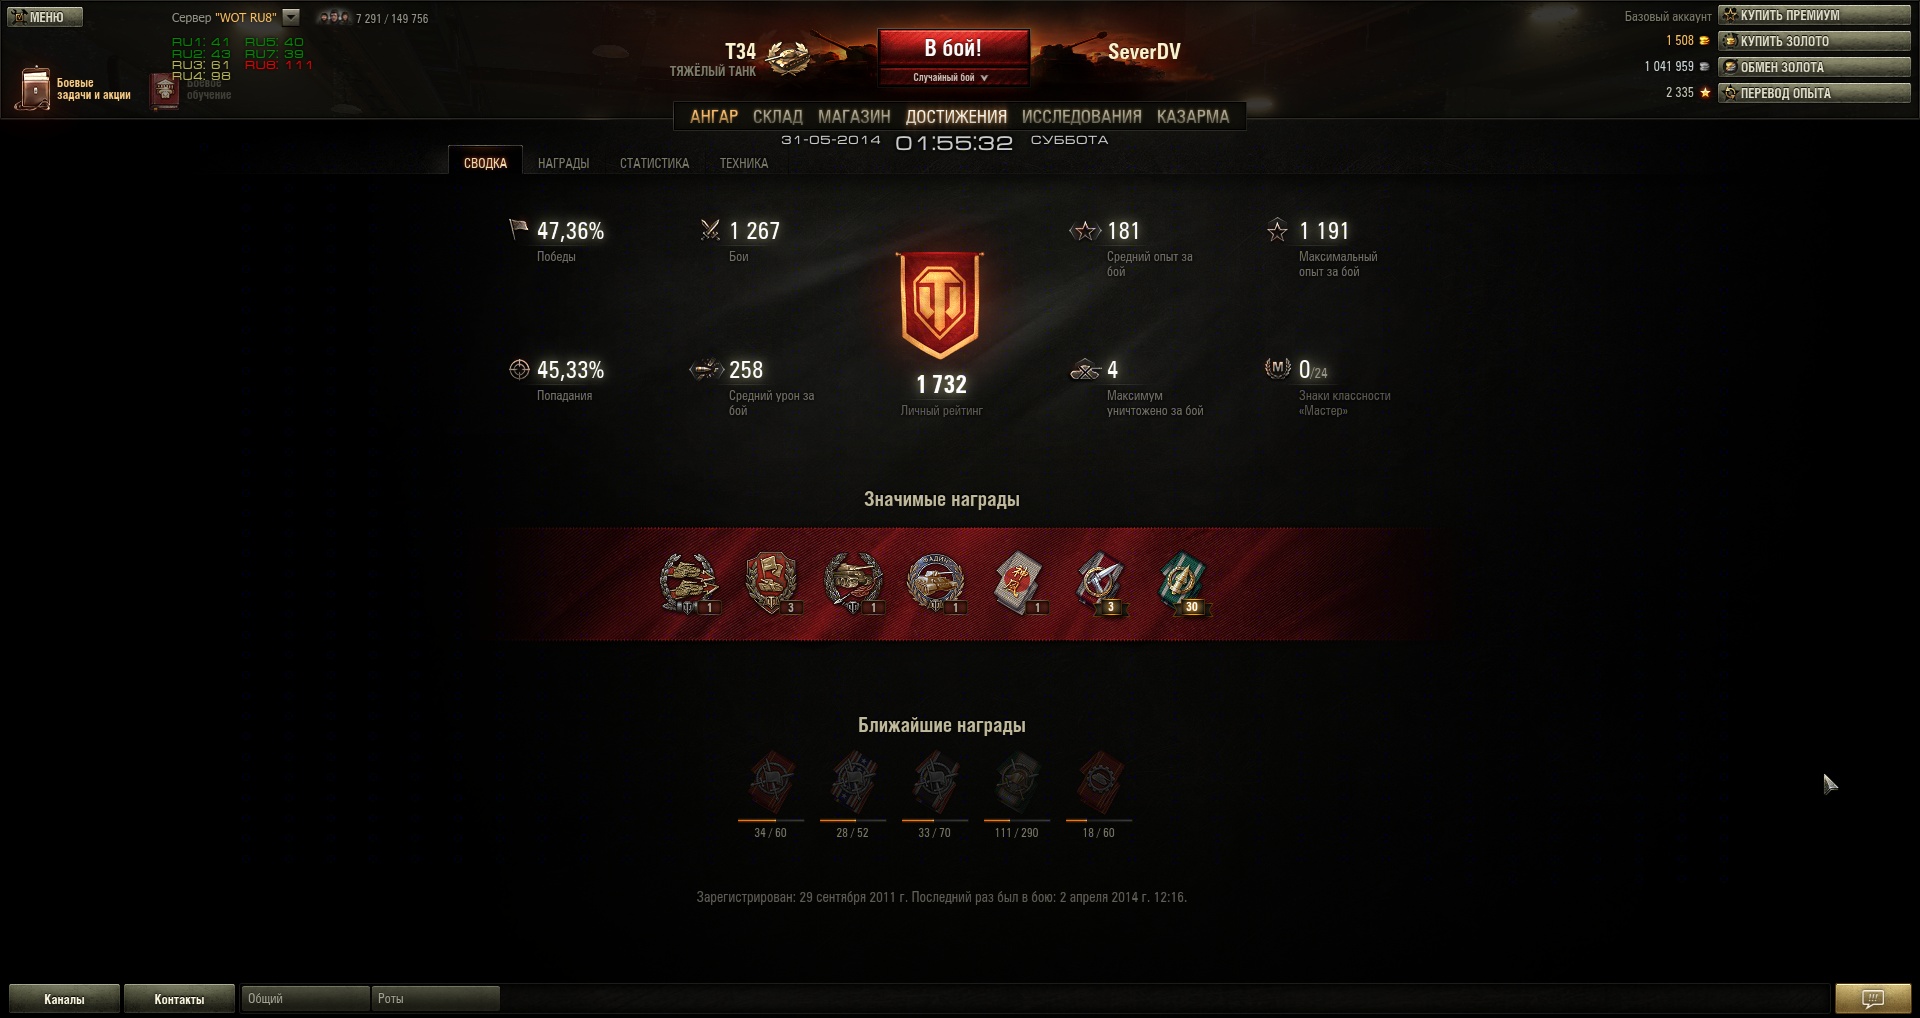Open the Случайный бой battle type dropdown

point(951,77)
